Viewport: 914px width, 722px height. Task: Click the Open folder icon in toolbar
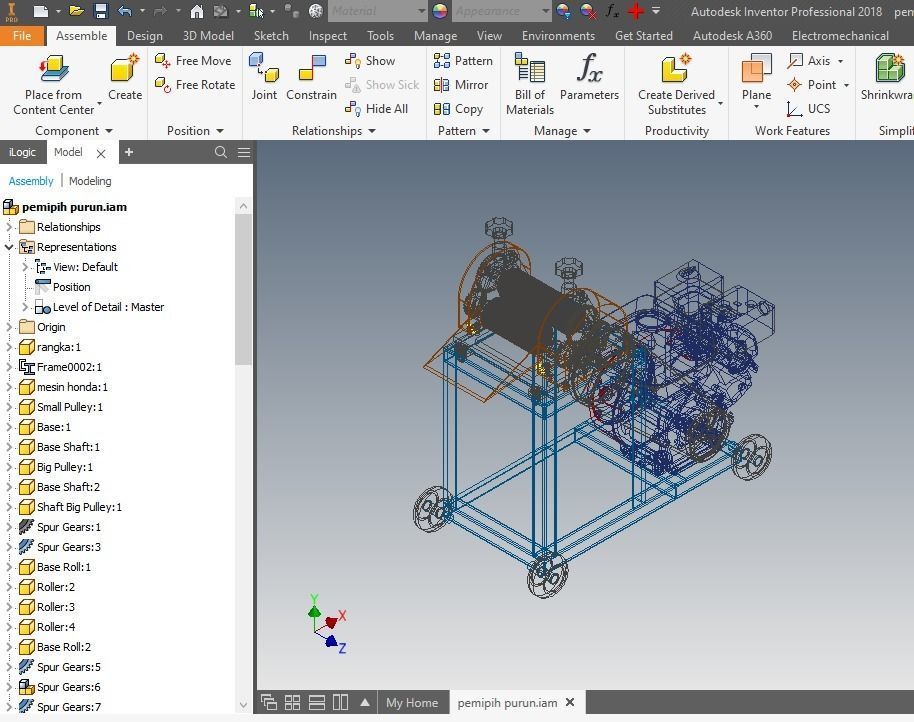[x=77, y=10]
